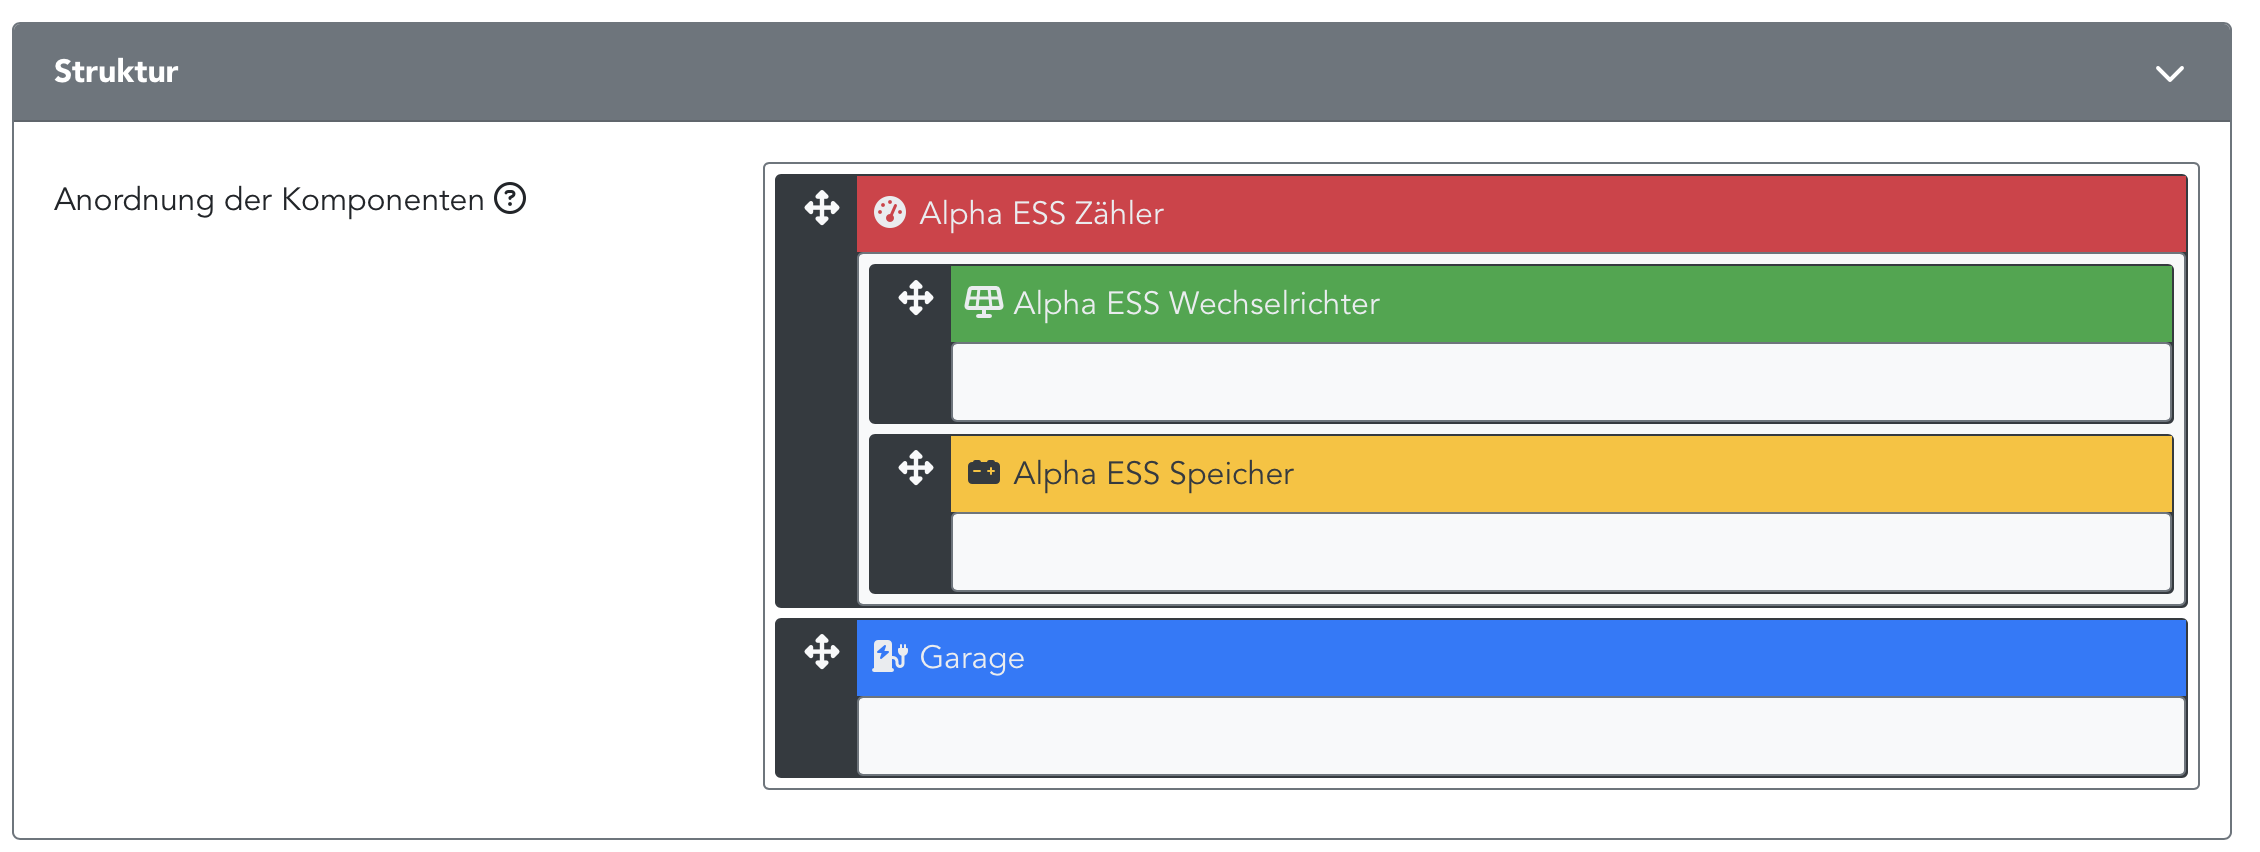Image resolution: width=2260 pixels, height=852 pixels.
Task: Click the empty drop zone under Speicher
Action: coord(1560,552)
